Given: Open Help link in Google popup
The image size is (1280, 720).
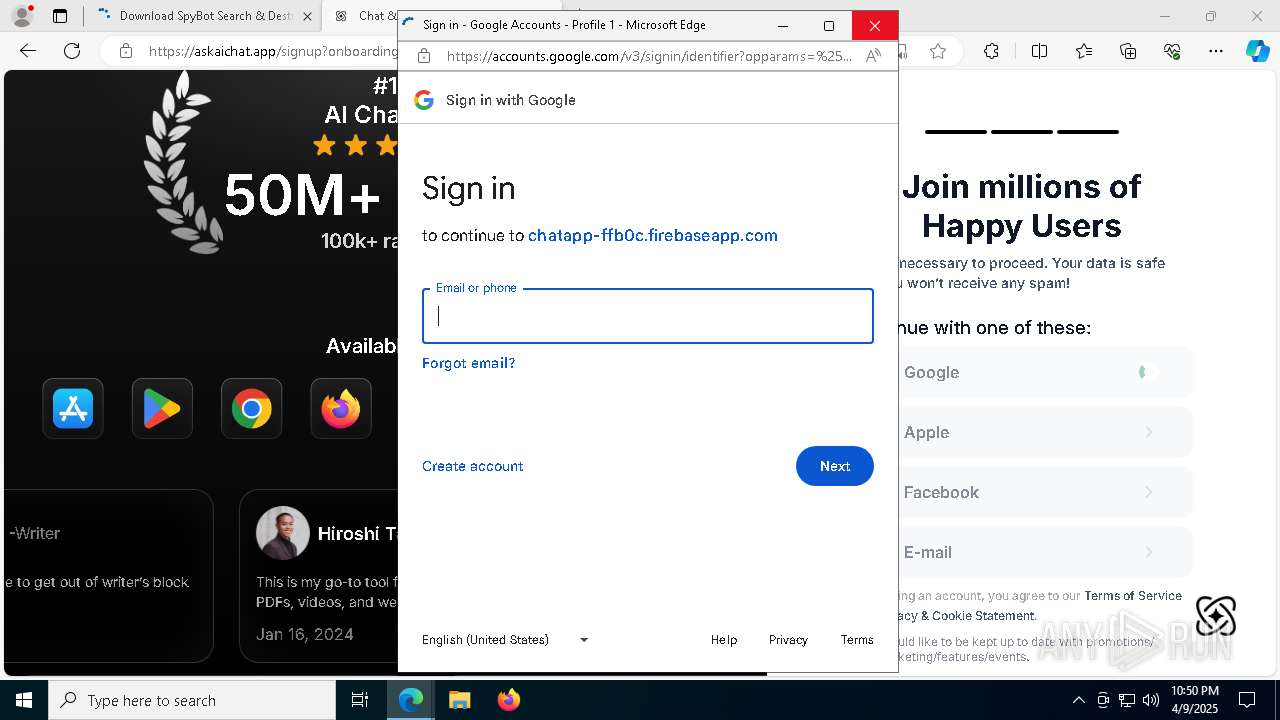Looking at the screenshot, I should [724, 640].
